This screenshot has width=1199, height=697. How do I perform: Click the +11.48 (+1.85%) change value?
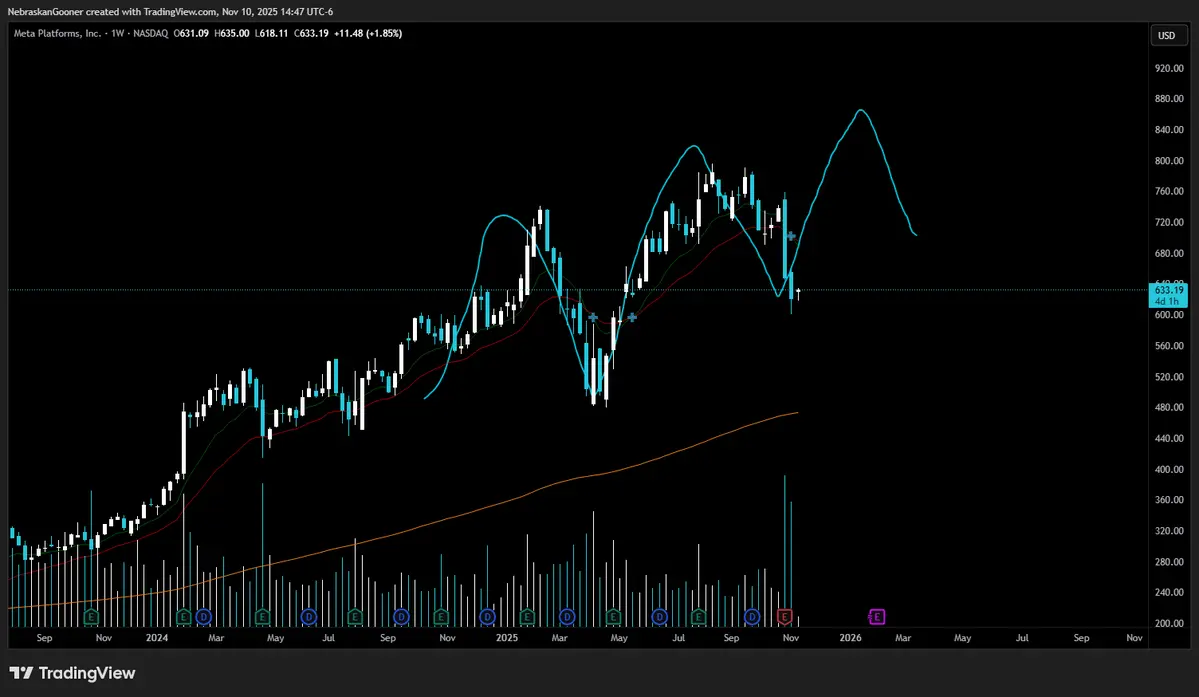[x=368, y=34]
